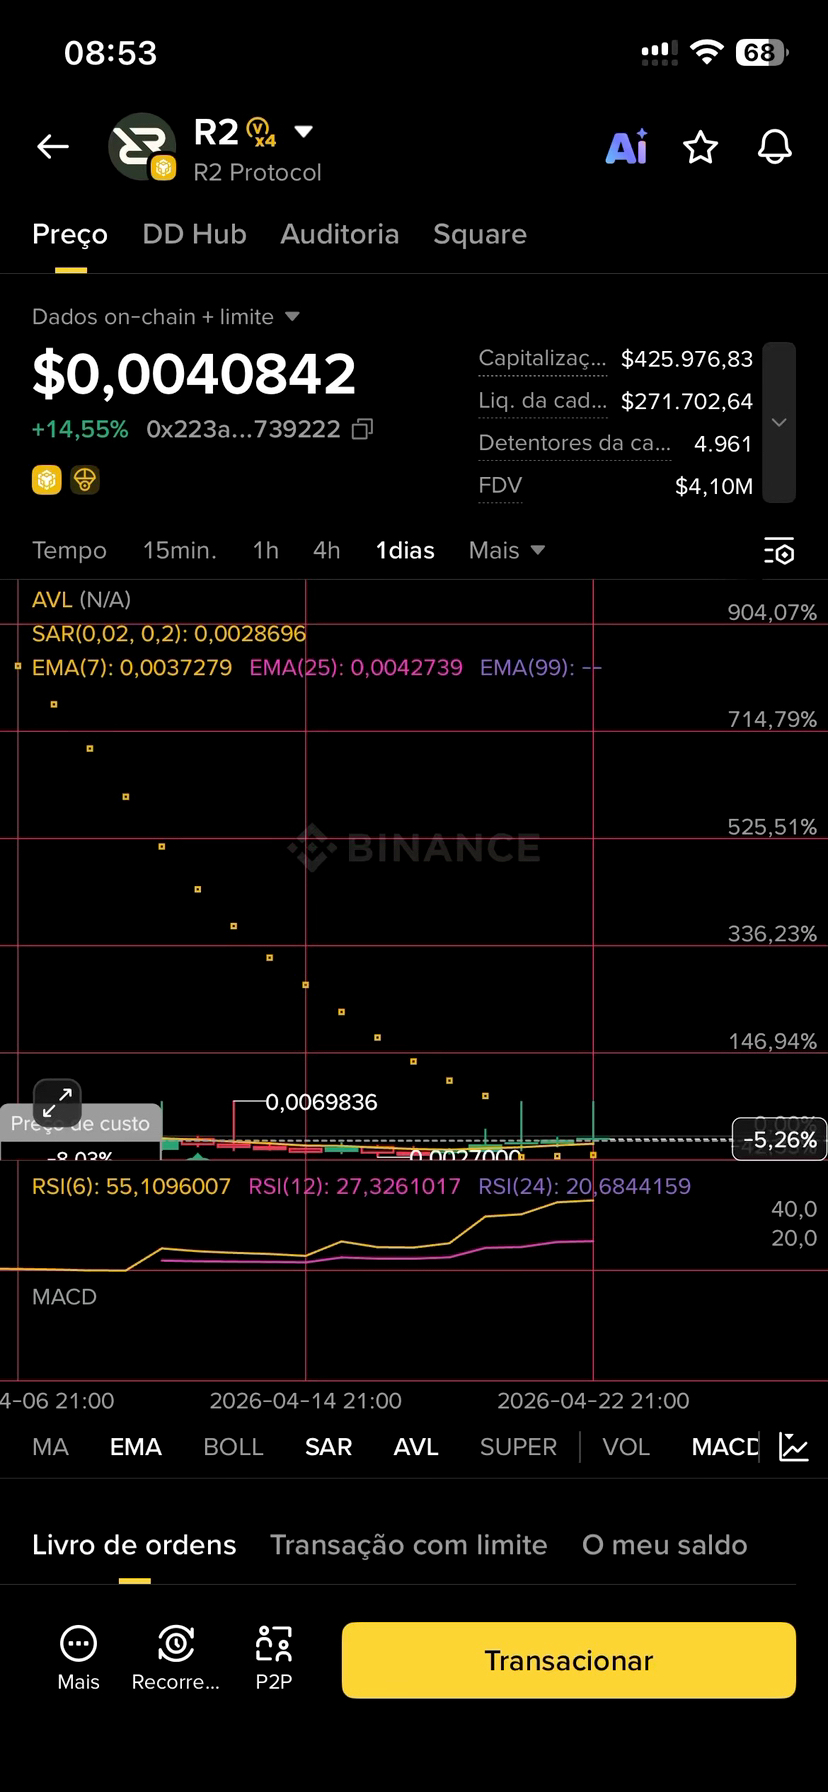Select the 1dias timeframe
Image resolution: width=828 pixels, height=1792 pixels.
click(405, 550)
